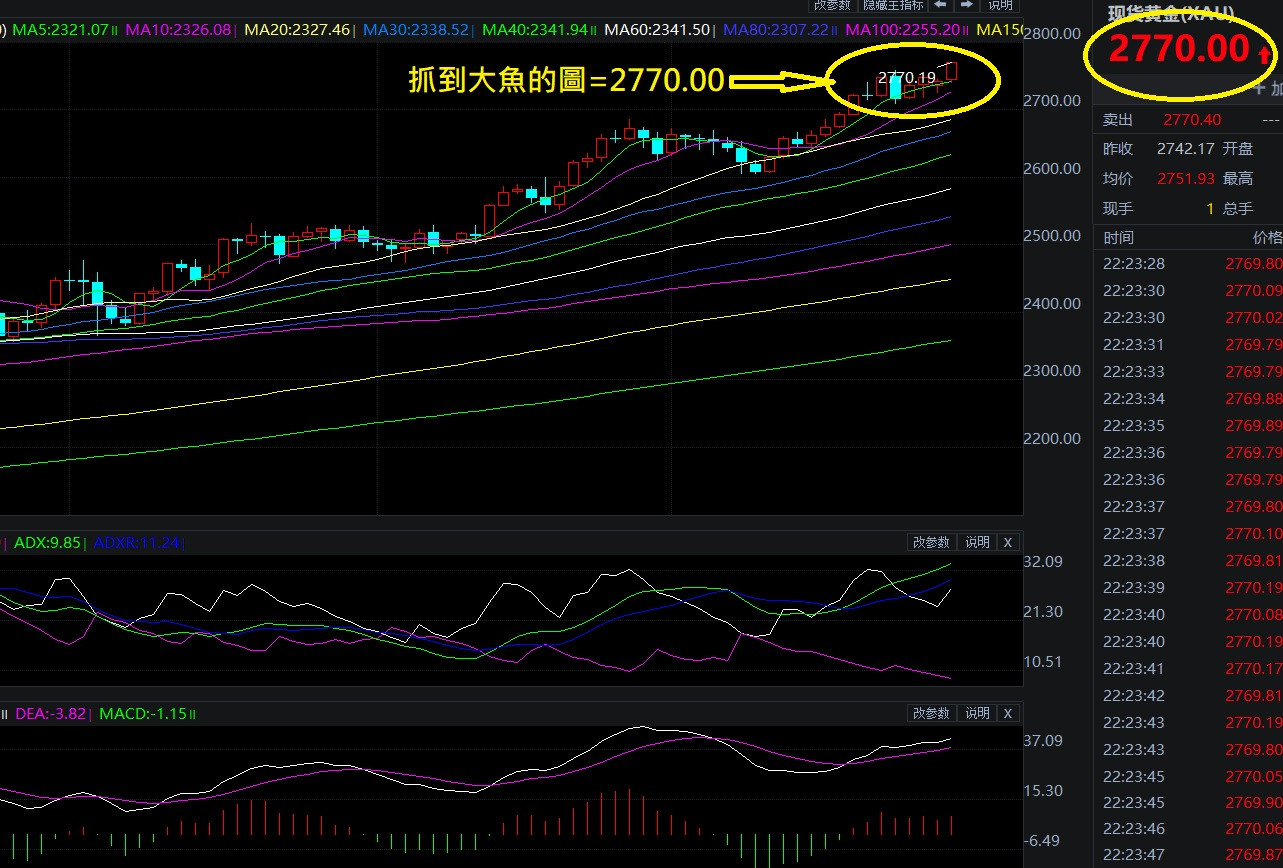Select the 22:23:39 tick row
This screenshot has height=868, width=1283.
pos(1190,588)
